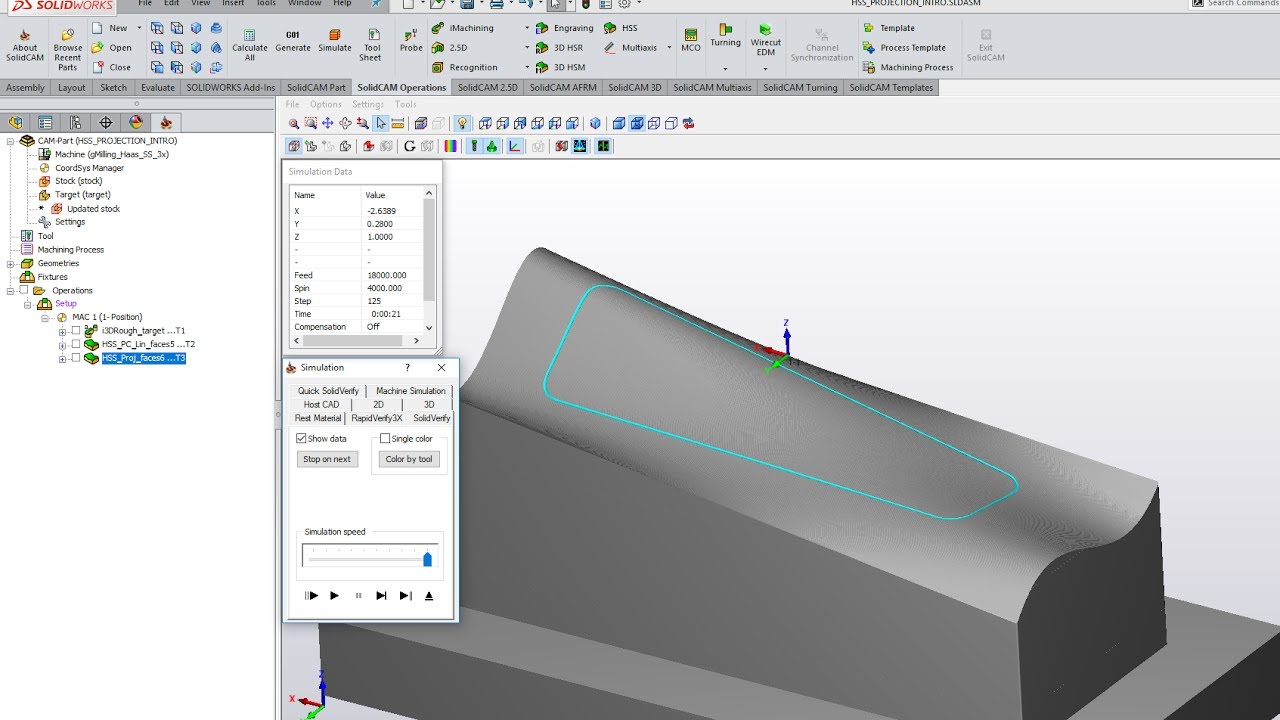Enable the Single color checkbox

pyautogui.click(x=385, y=438)
